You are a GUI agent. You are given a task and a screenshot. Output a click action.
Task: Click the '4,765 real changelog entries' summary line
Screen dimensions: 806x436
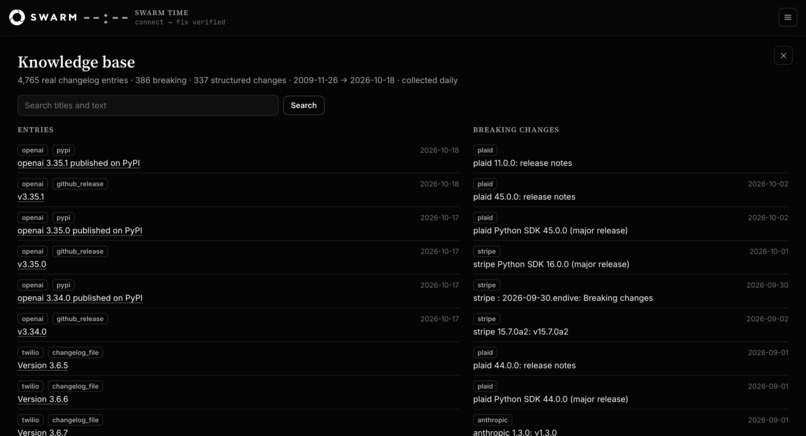pyautogui.click(x=237, y=80)
